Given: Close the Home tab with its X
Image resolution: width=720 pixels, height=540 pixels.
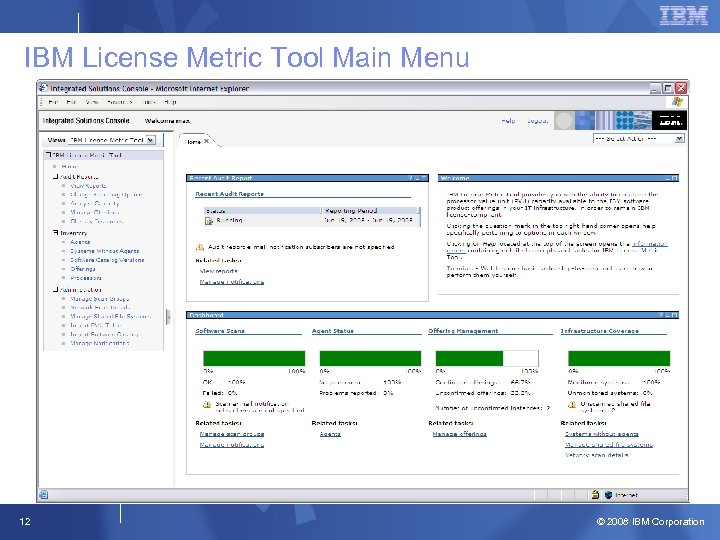Looking at the screenshot, I should click(x=207, y=141).
